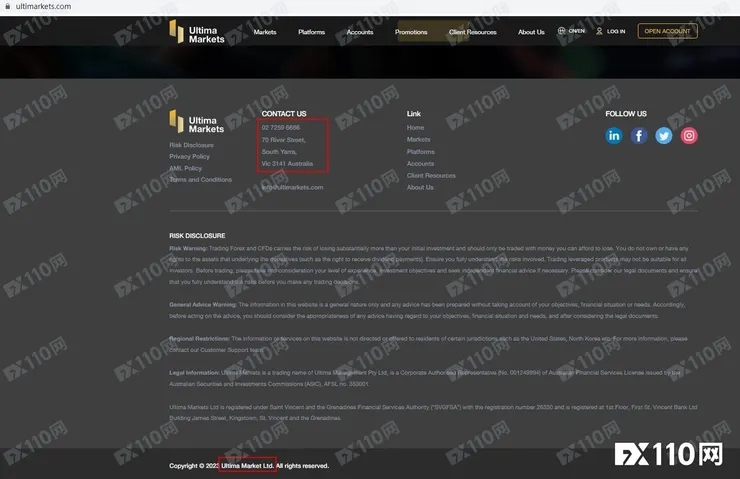Click the 70 River Street address line

tap(284, 140)
